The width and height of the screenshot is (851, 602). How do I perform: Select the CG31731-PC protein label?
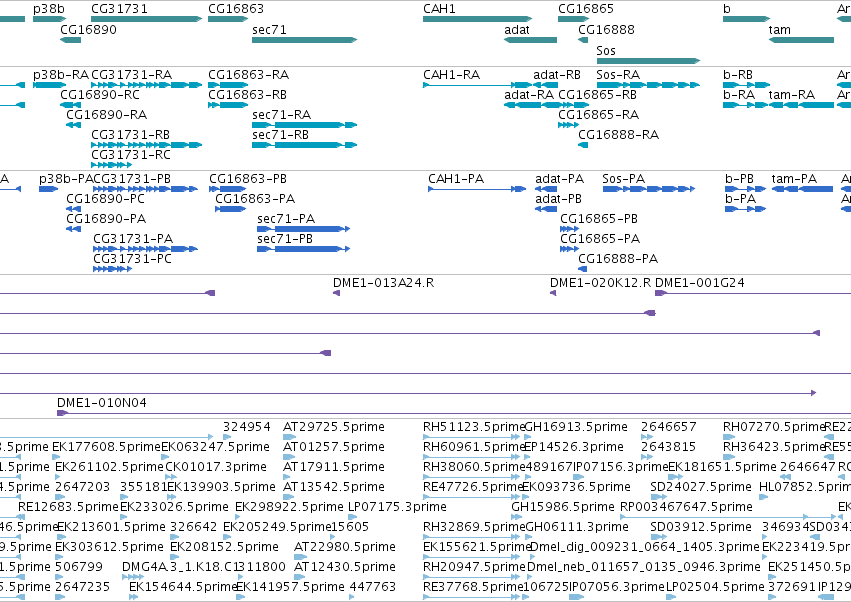click(x=132, y=259)
